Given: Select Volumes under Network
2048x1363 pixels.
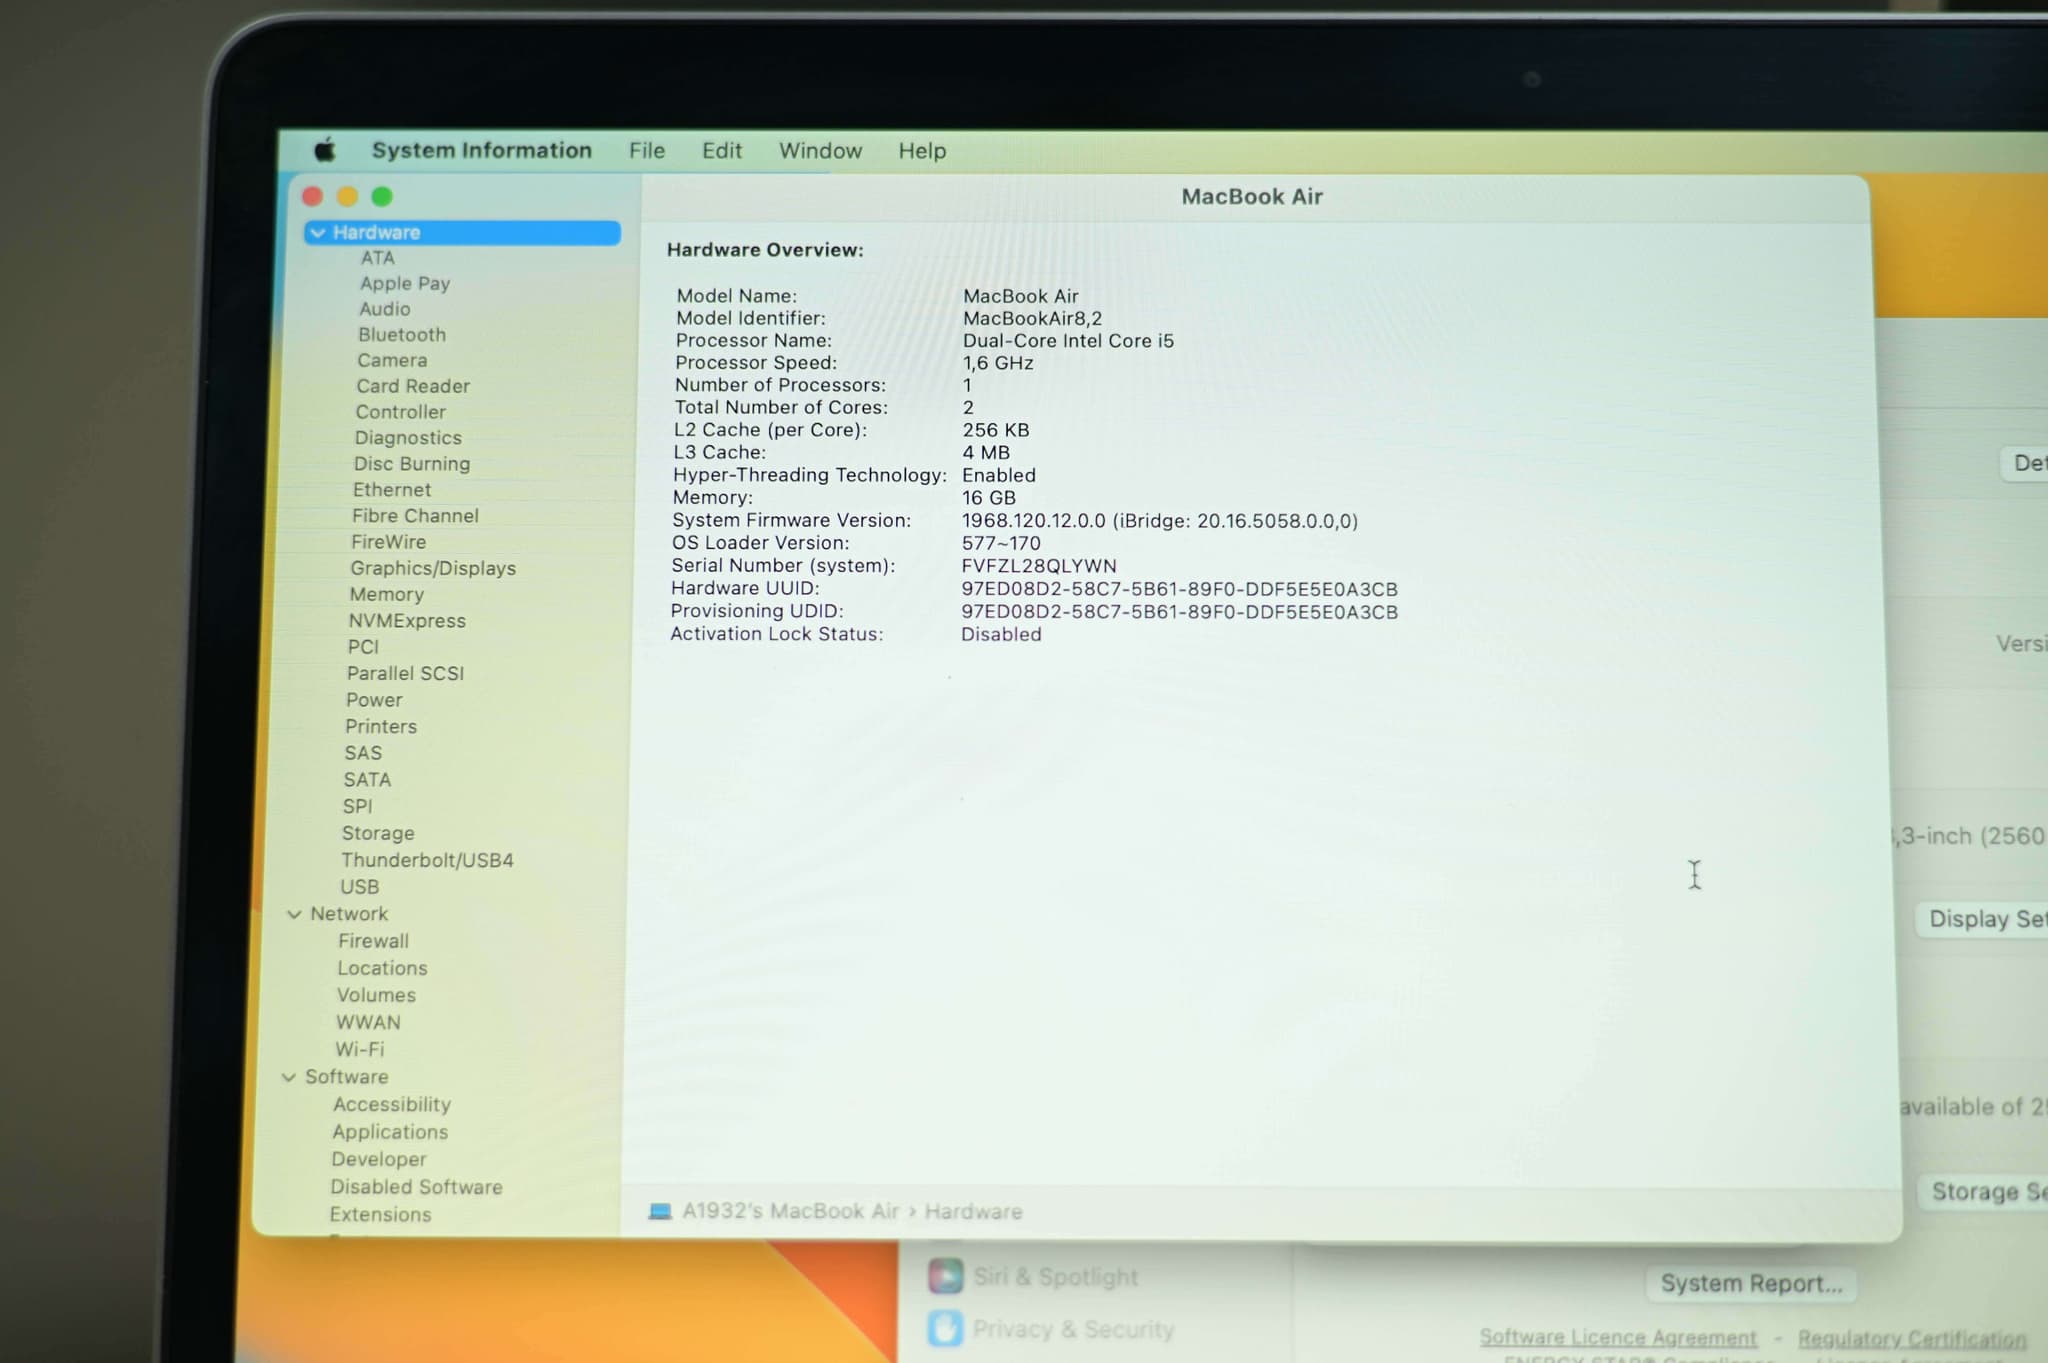Looking at the screenshot, I should pyautogui.click(x=376, y=995).
